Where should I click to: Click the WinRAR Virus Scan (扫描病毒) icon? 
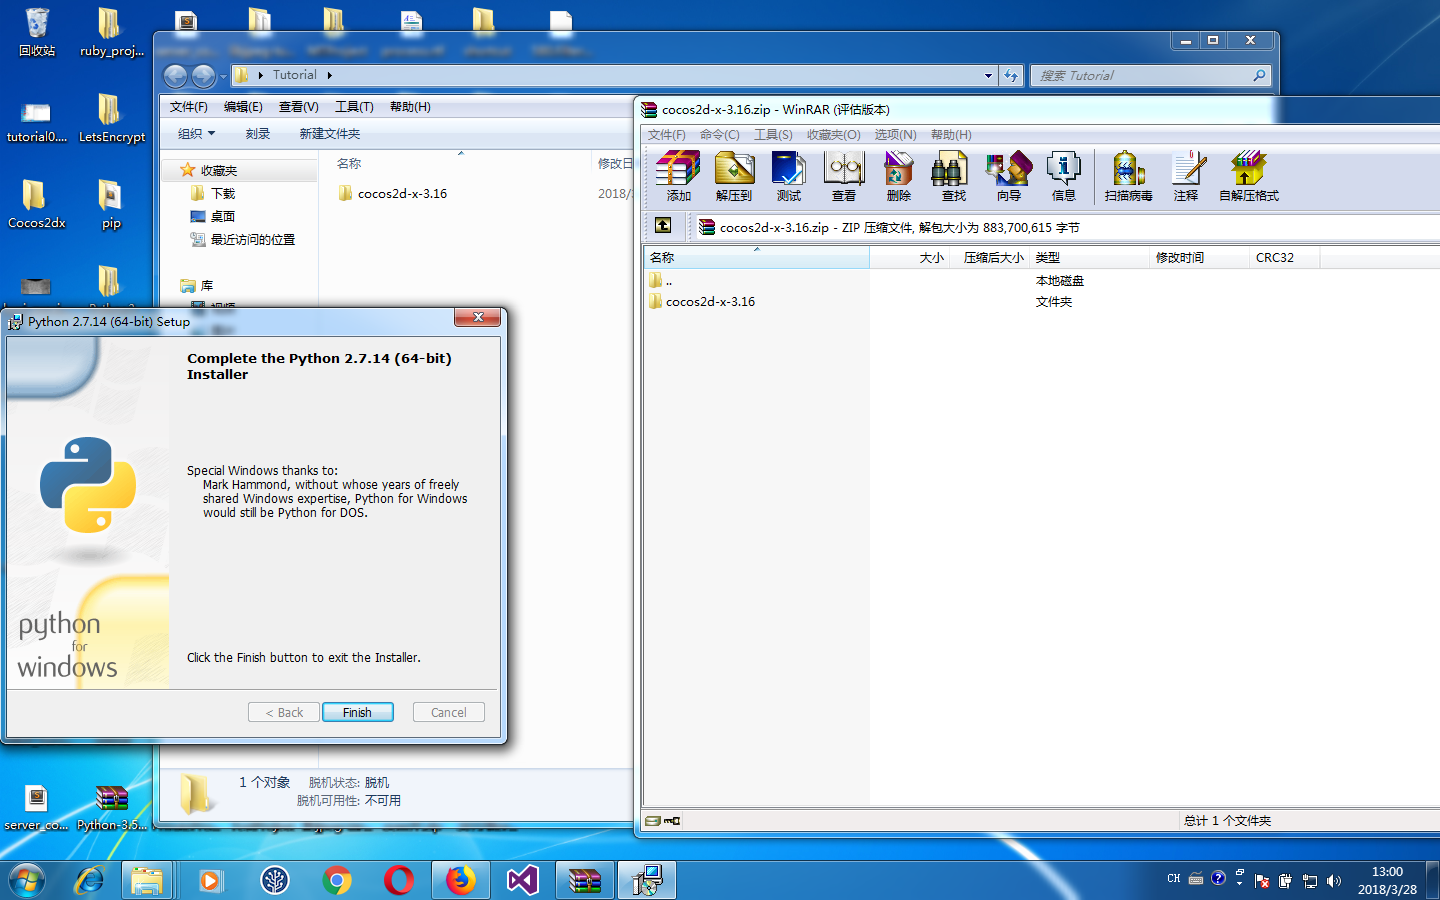pos(1129,176)
